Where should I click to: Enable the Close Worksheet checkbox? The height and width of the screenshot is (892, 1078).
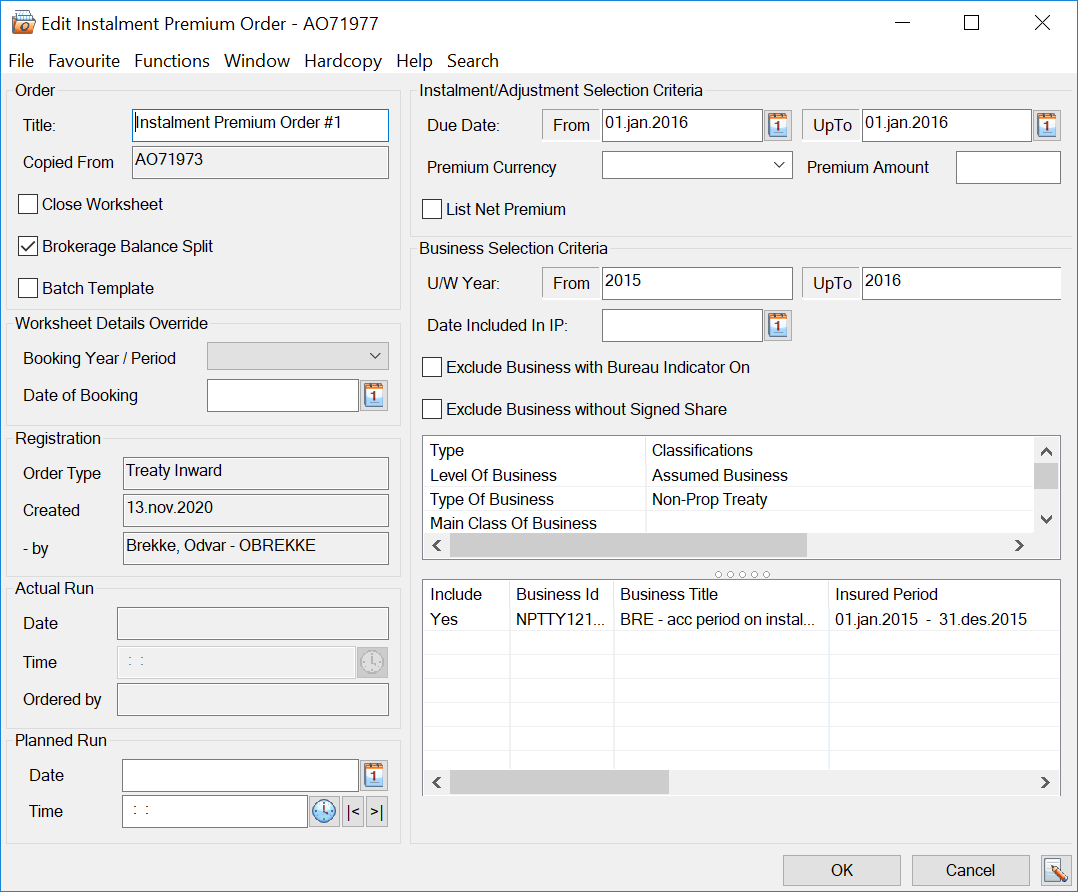coord(28,205)
